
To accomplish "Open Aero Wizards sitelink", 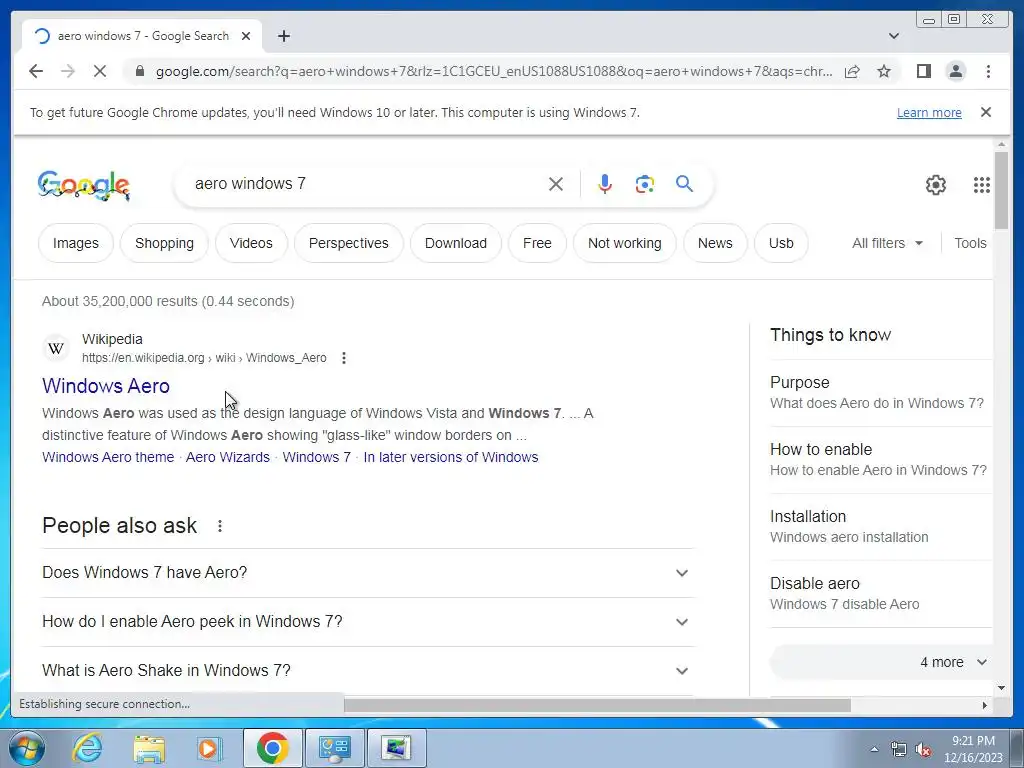I will [x=228, y=457].
